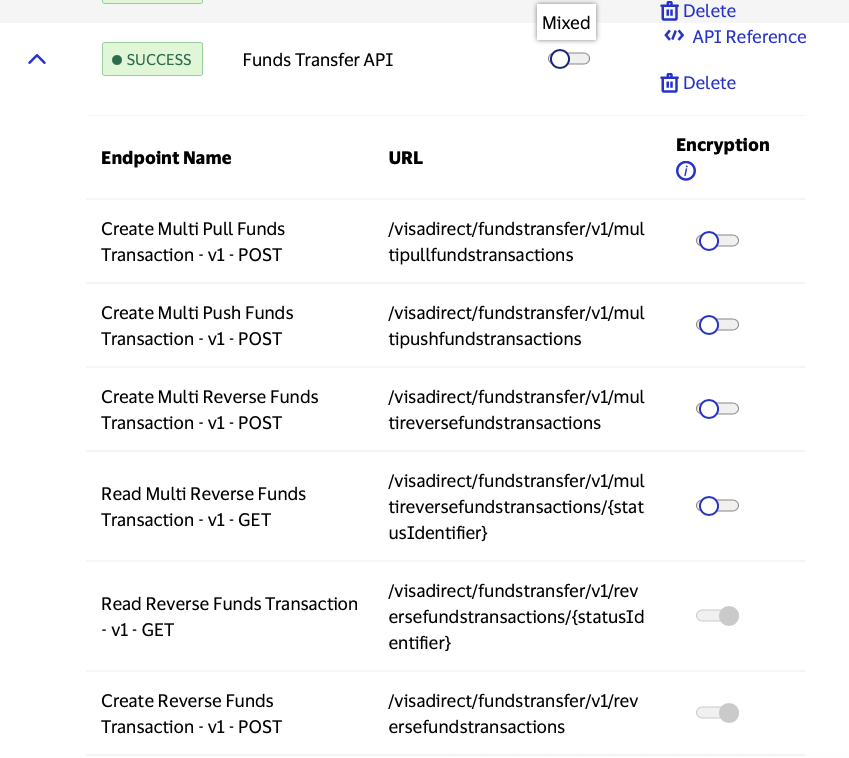Click the Encryption column header text
This screenshot has width=849, height=758.
722,145
